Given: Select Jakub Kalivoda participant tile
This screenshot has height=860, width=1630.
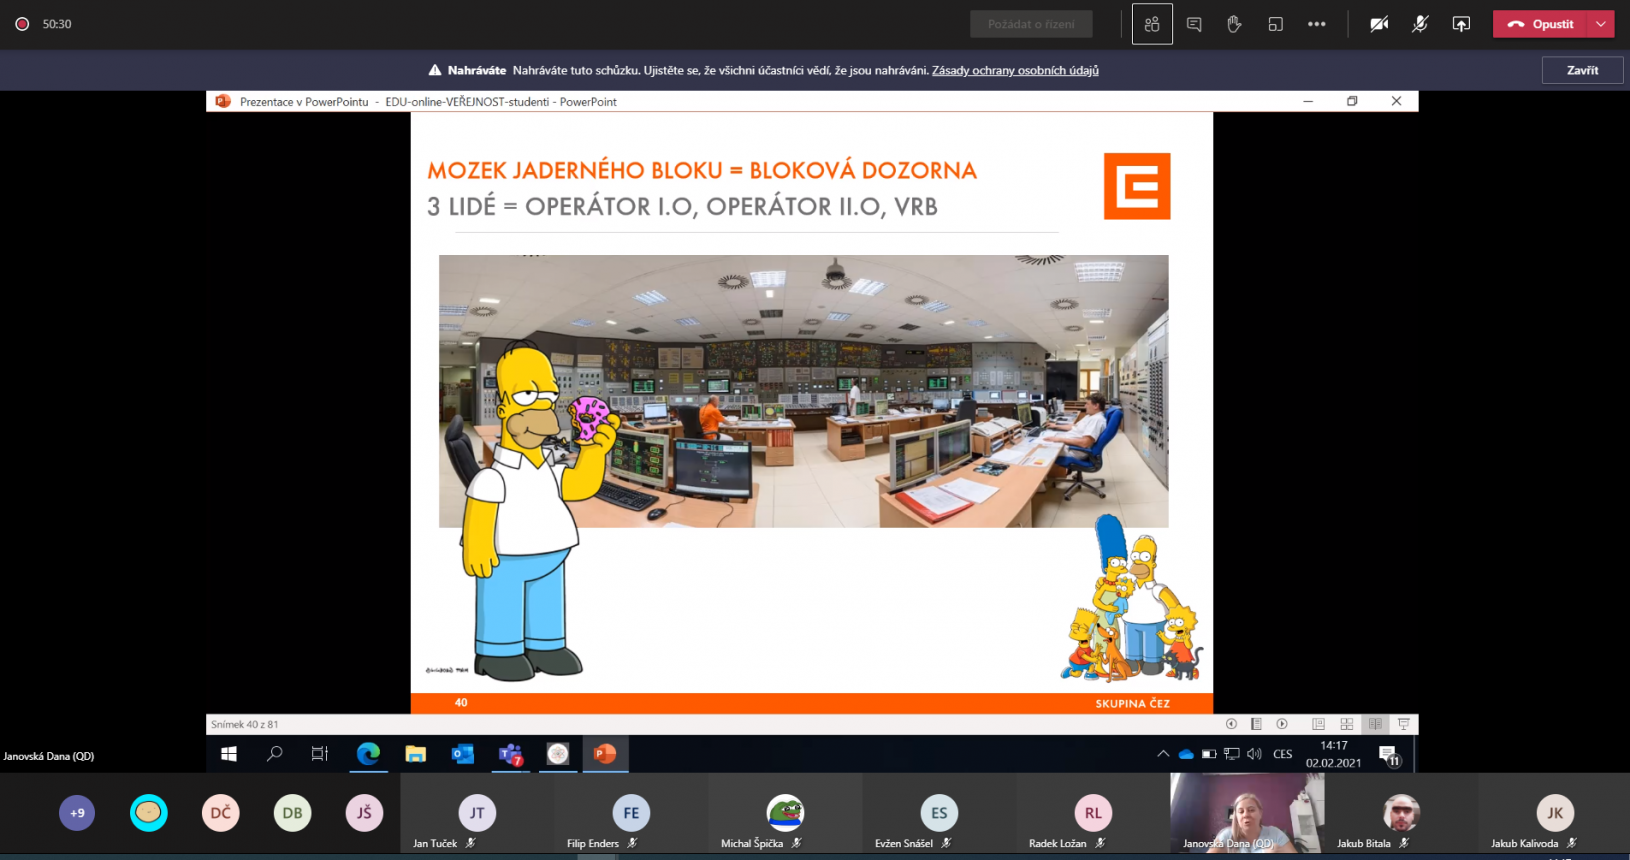Looking at the screenshot, I should pyautogui.click(x=1555, y=814).
